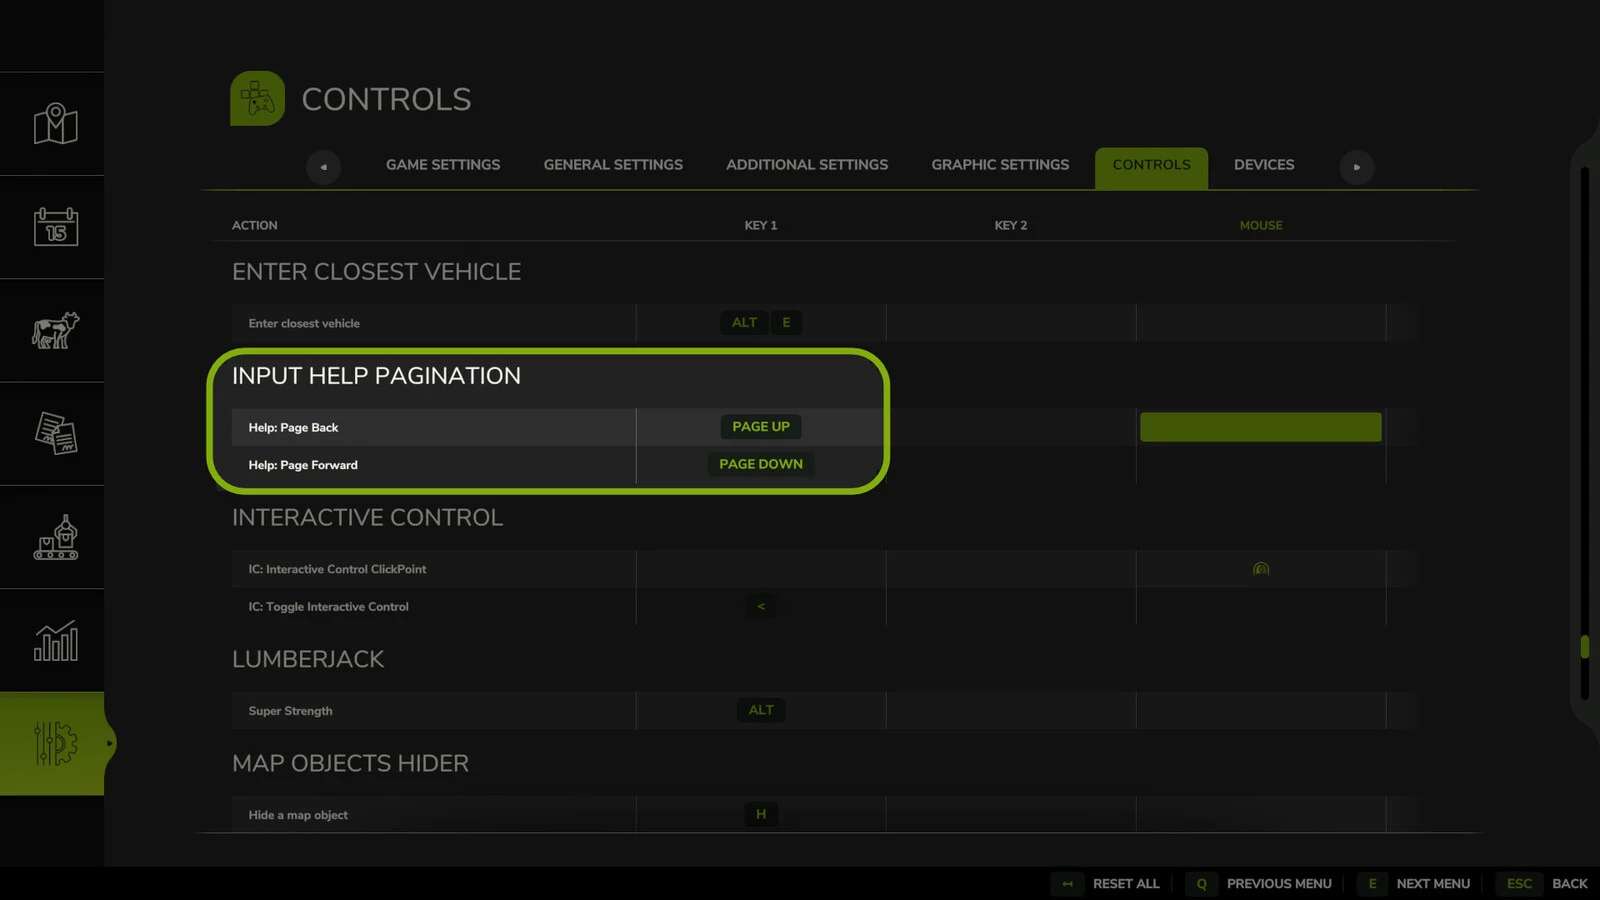Click RESET ALL at the bottom bar
The height and width of the screenshot is (900, 1600).
pos(1125,883)
